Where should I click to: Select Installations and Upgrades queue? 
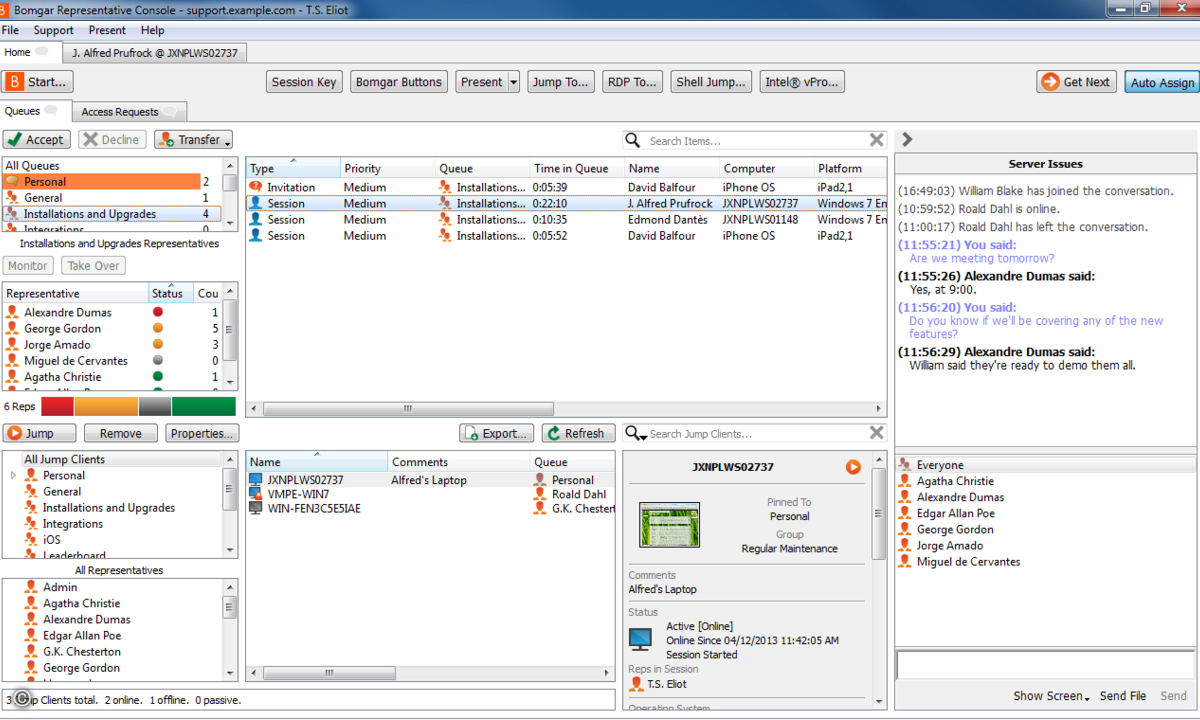click(110, 214)
